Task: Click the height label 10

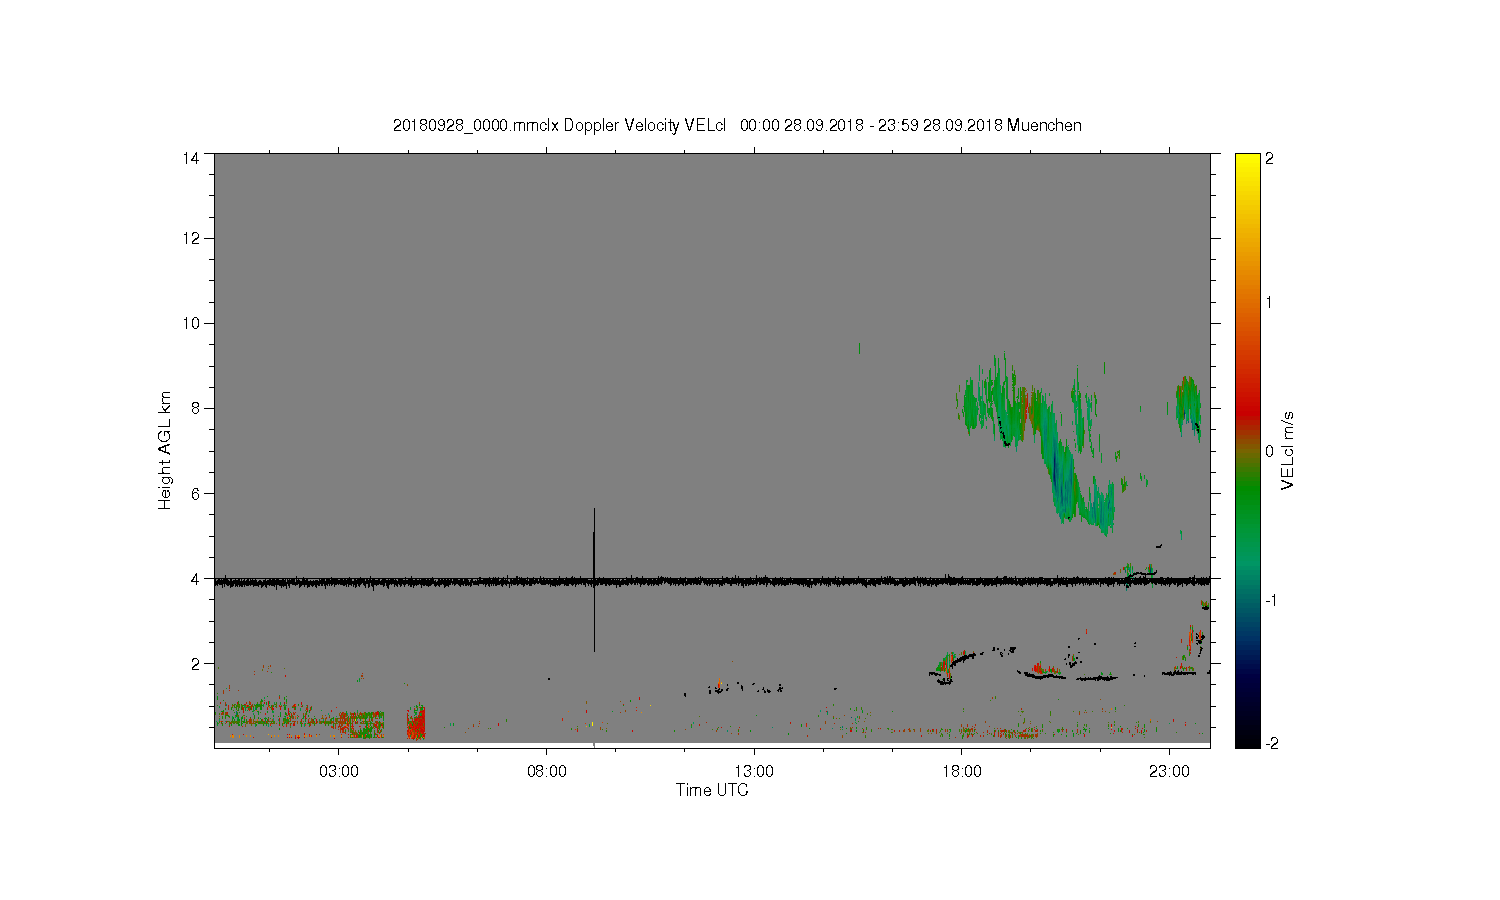Action: coord(191,323)
